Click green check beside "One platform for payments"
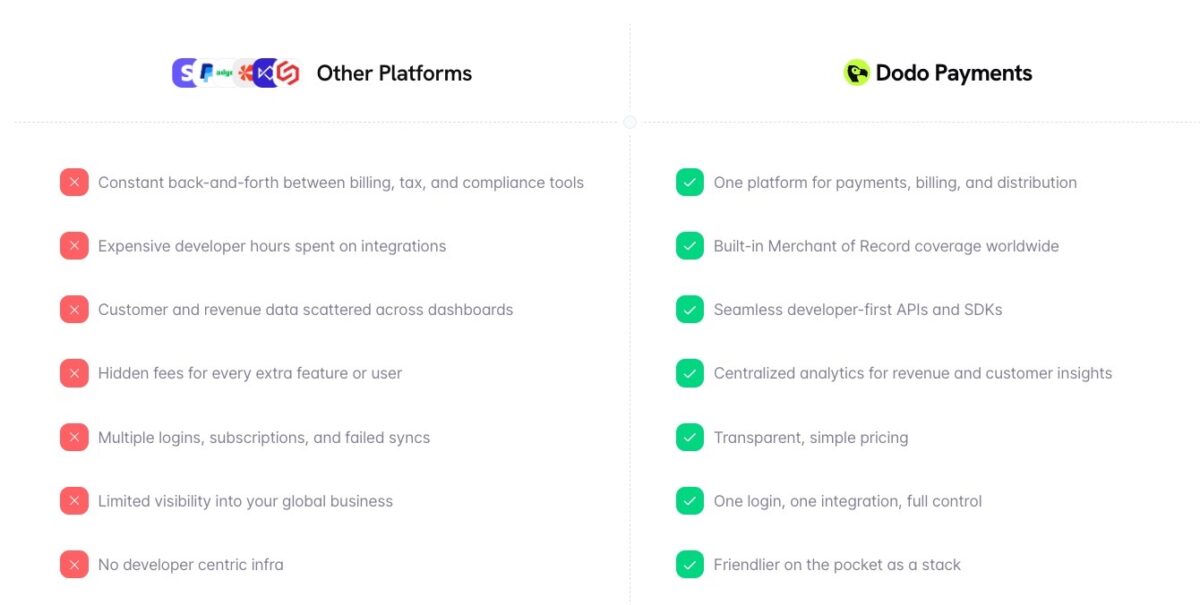Screen dimensions: 1200x605 coord(690,183)
